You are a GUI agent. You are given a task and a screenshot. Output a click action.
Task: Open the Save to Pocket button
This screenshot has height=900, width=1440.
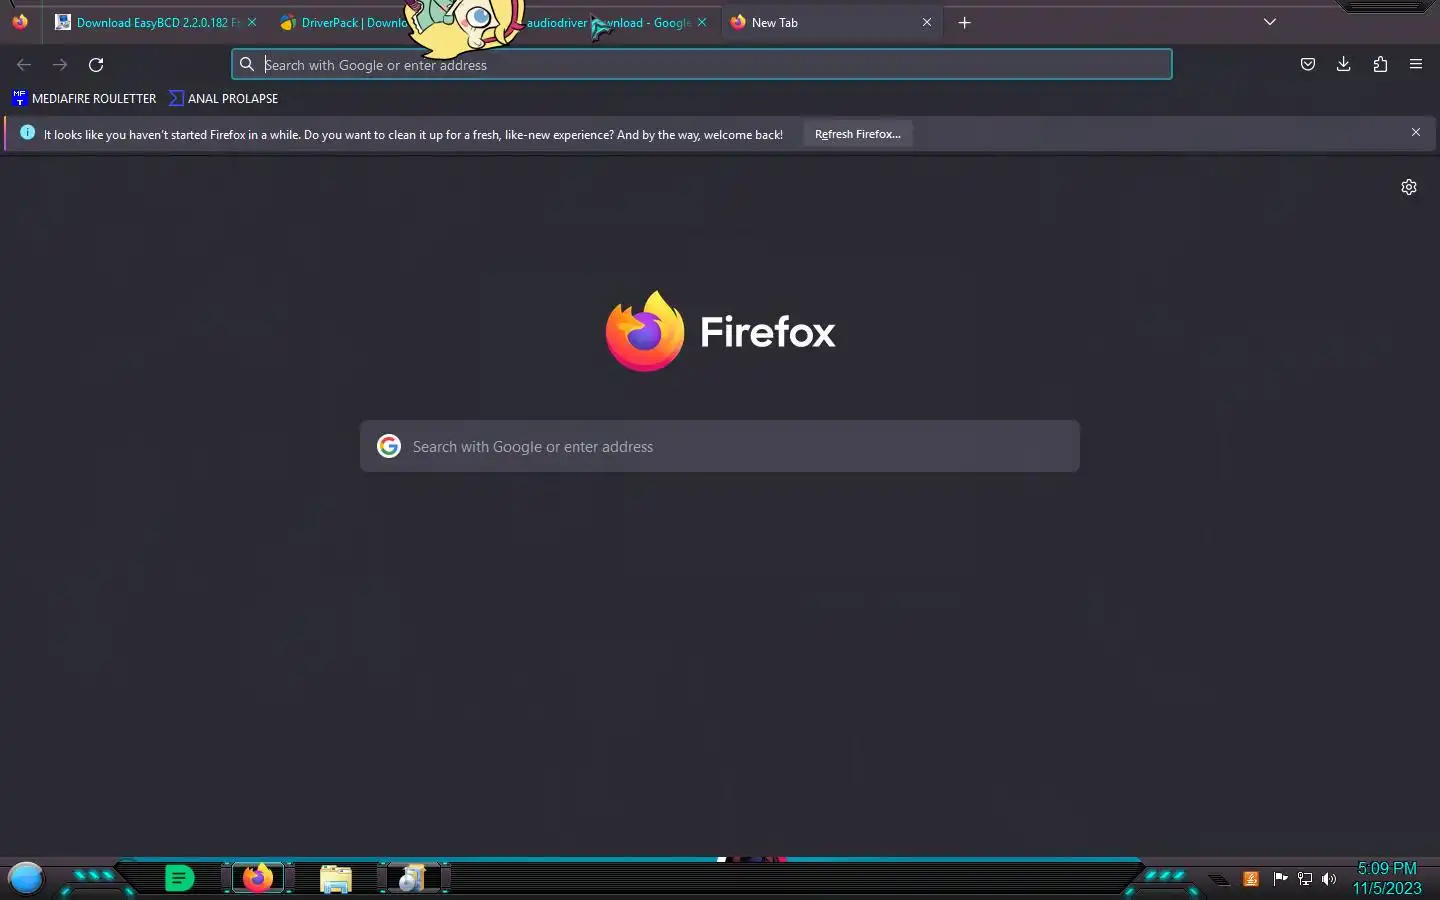click(x=1307, y=65)
